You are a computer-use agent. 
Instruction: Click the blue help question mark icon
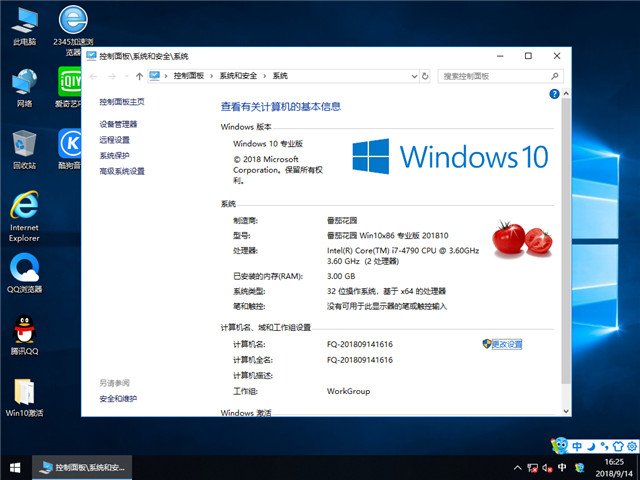(x=554, y=94)
